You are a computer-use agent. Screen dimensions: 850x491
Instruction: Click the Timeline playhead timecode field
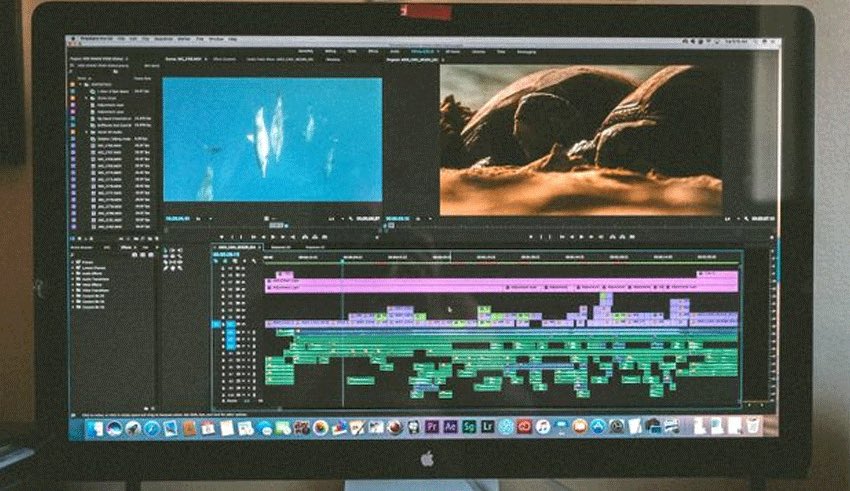(x=226, y=254)
